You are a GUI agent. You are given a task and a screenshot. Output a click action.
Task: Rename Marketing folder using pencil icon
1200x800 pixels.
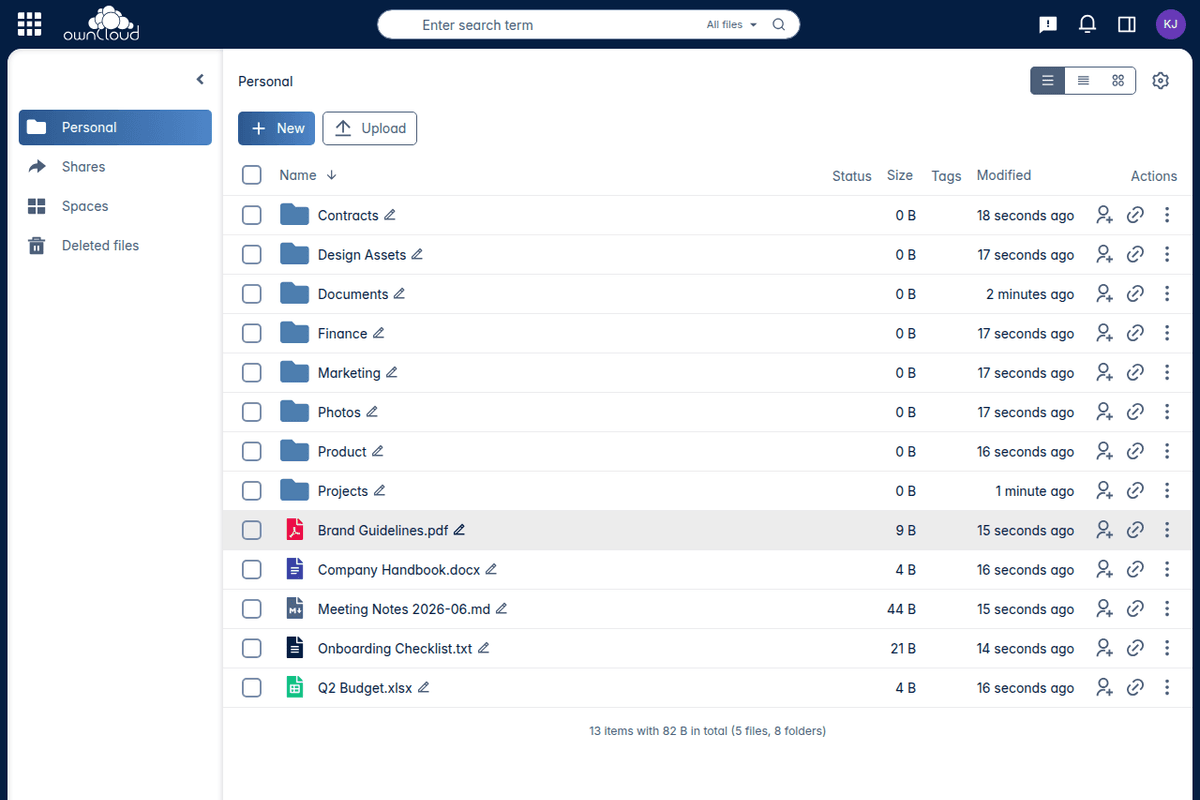(x=391, y=373)
